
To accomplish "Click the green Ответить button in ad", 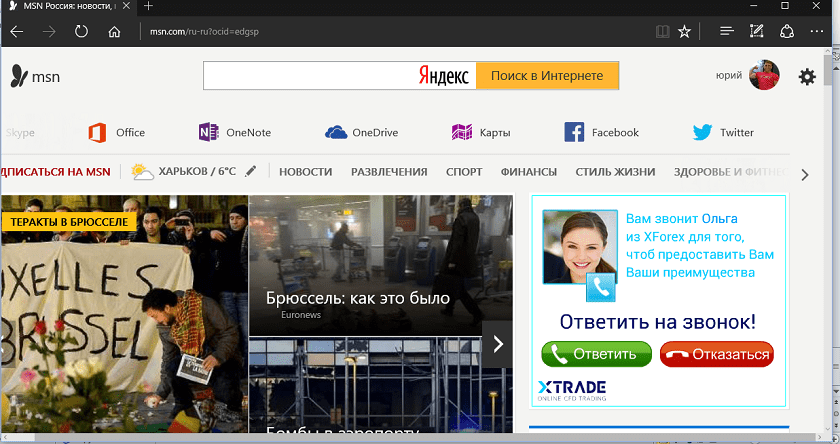I will click(596, 354).
